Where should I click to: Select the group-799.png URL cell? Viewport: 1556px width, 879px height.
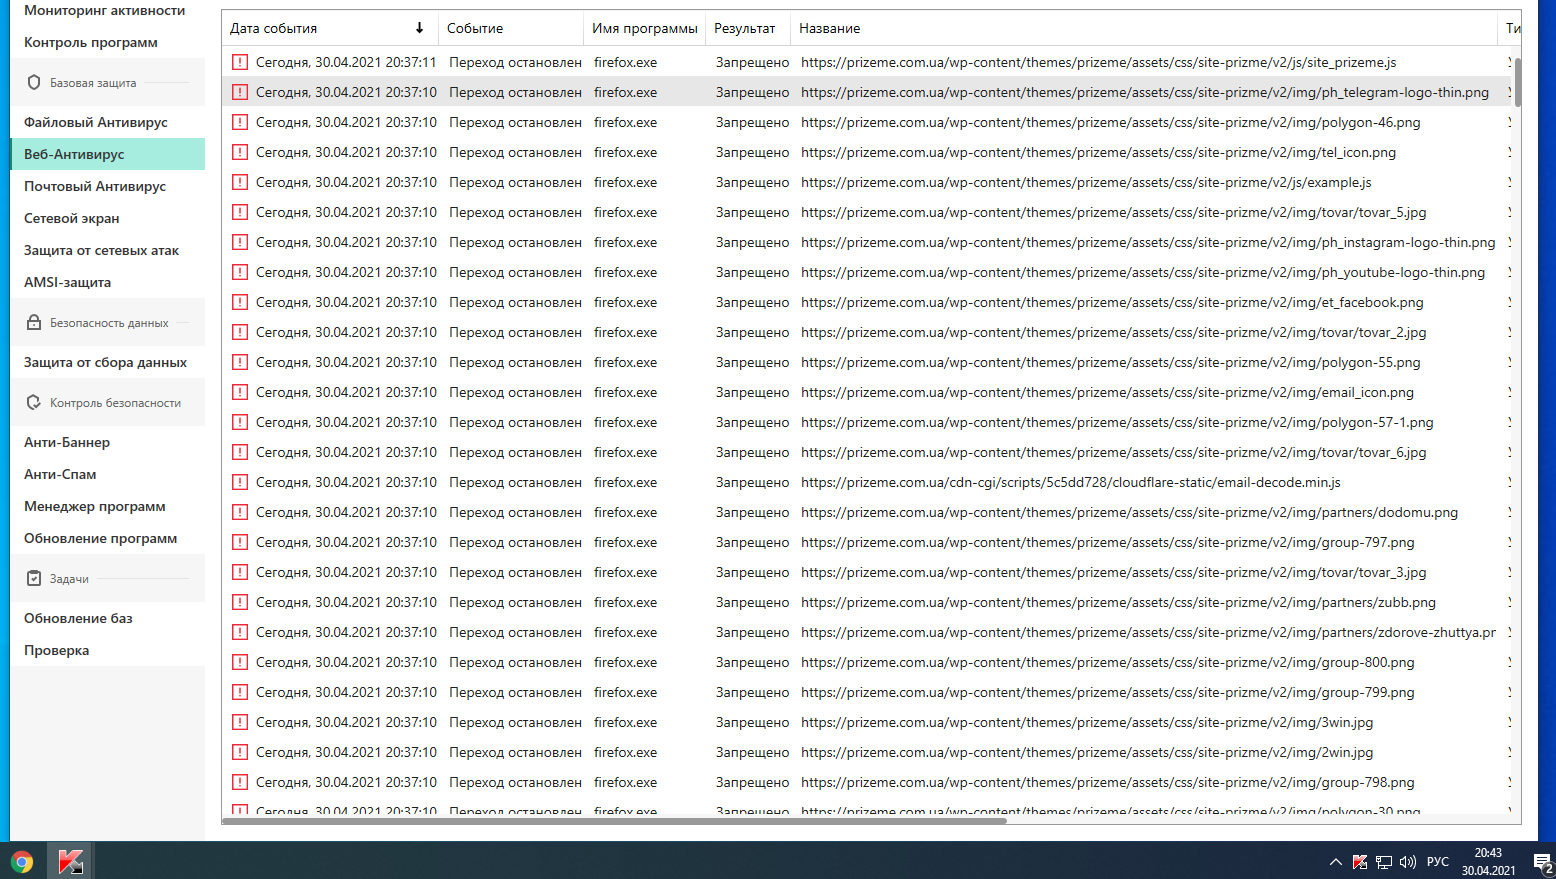coord(1107,692)
